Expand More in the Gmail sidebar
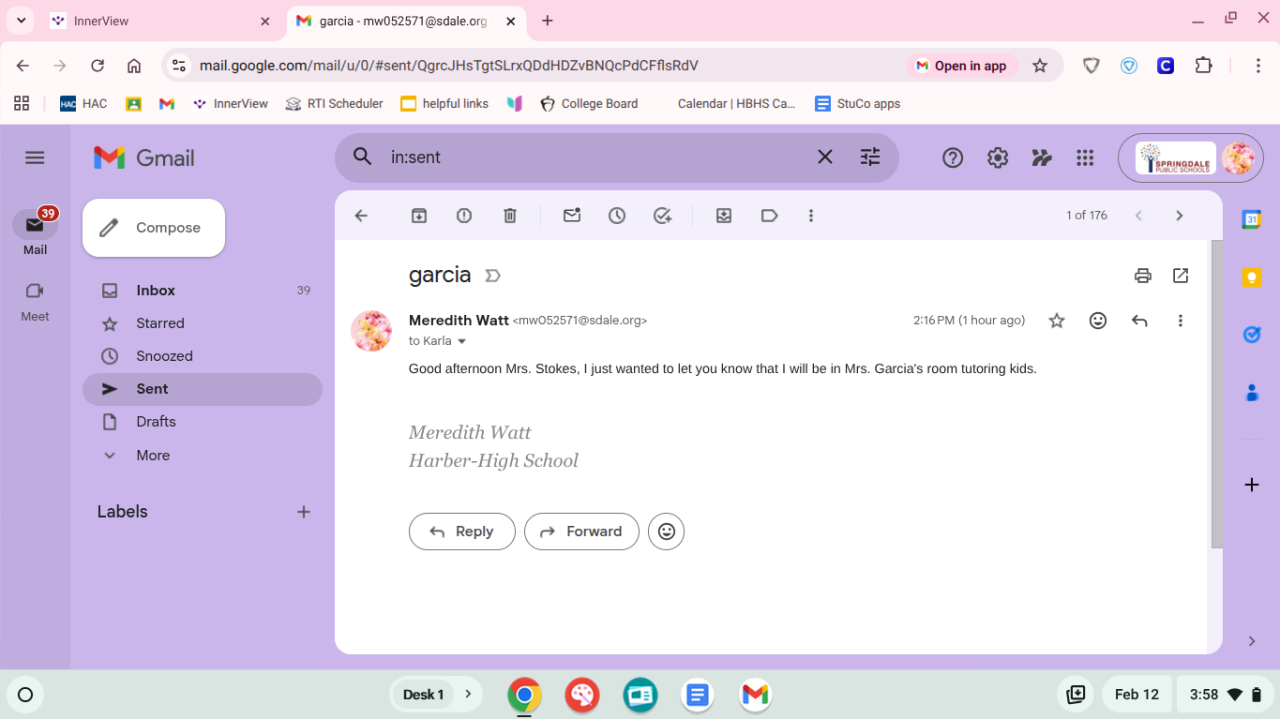The image size is (1280, 719). pos(153,455)
